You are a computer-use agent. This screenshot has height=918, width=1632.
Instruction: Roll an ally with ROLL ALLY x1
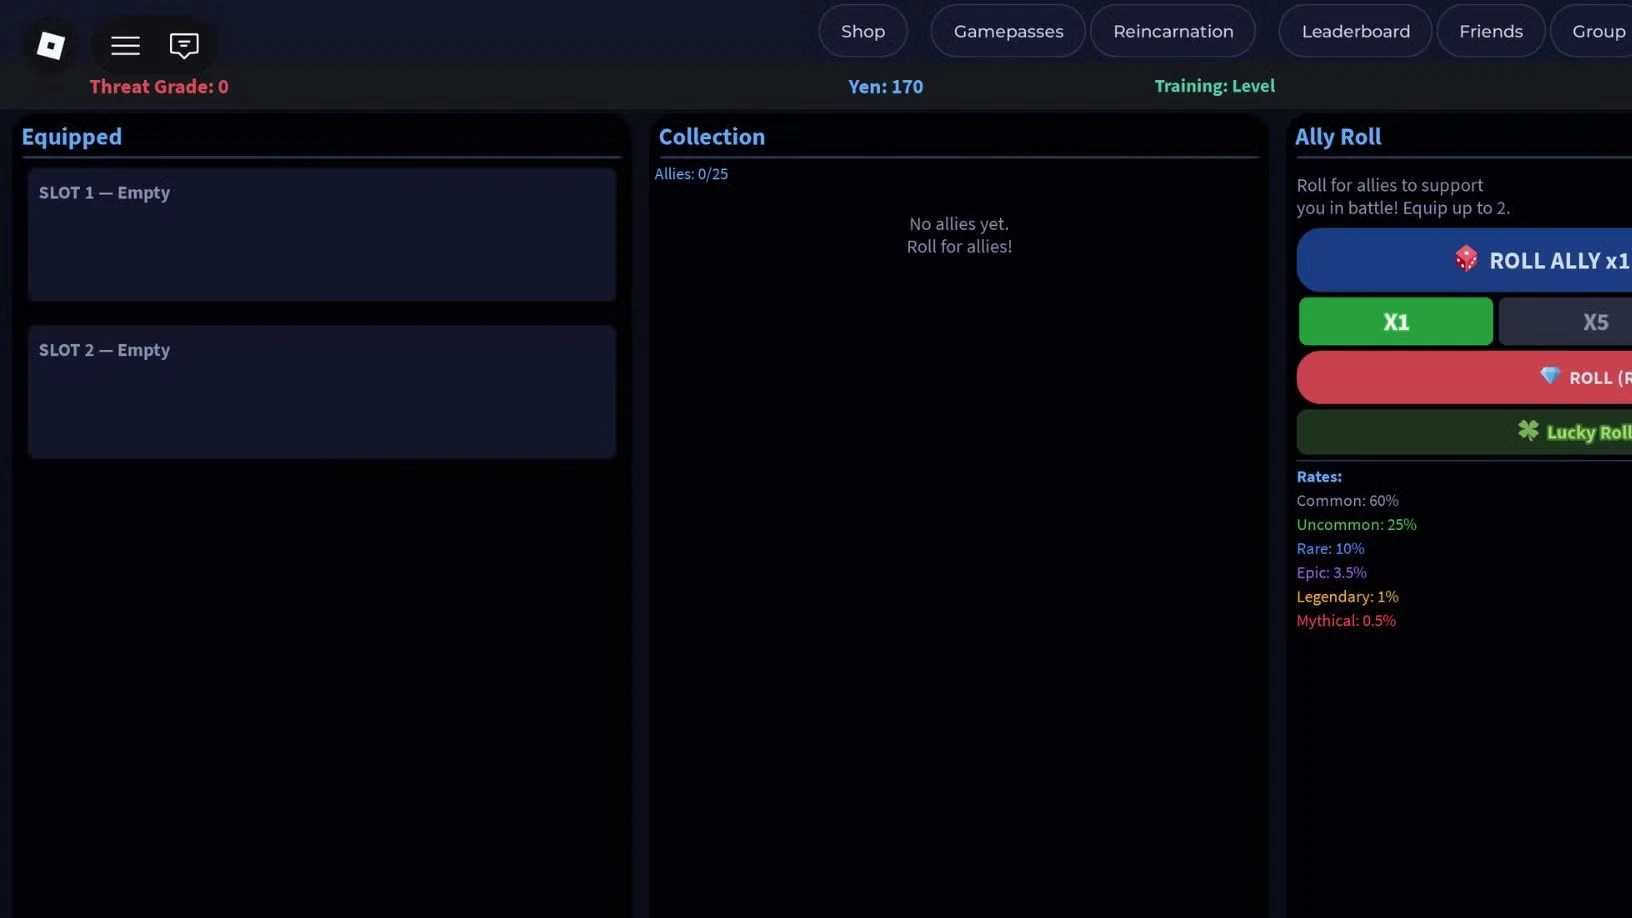1465,260
